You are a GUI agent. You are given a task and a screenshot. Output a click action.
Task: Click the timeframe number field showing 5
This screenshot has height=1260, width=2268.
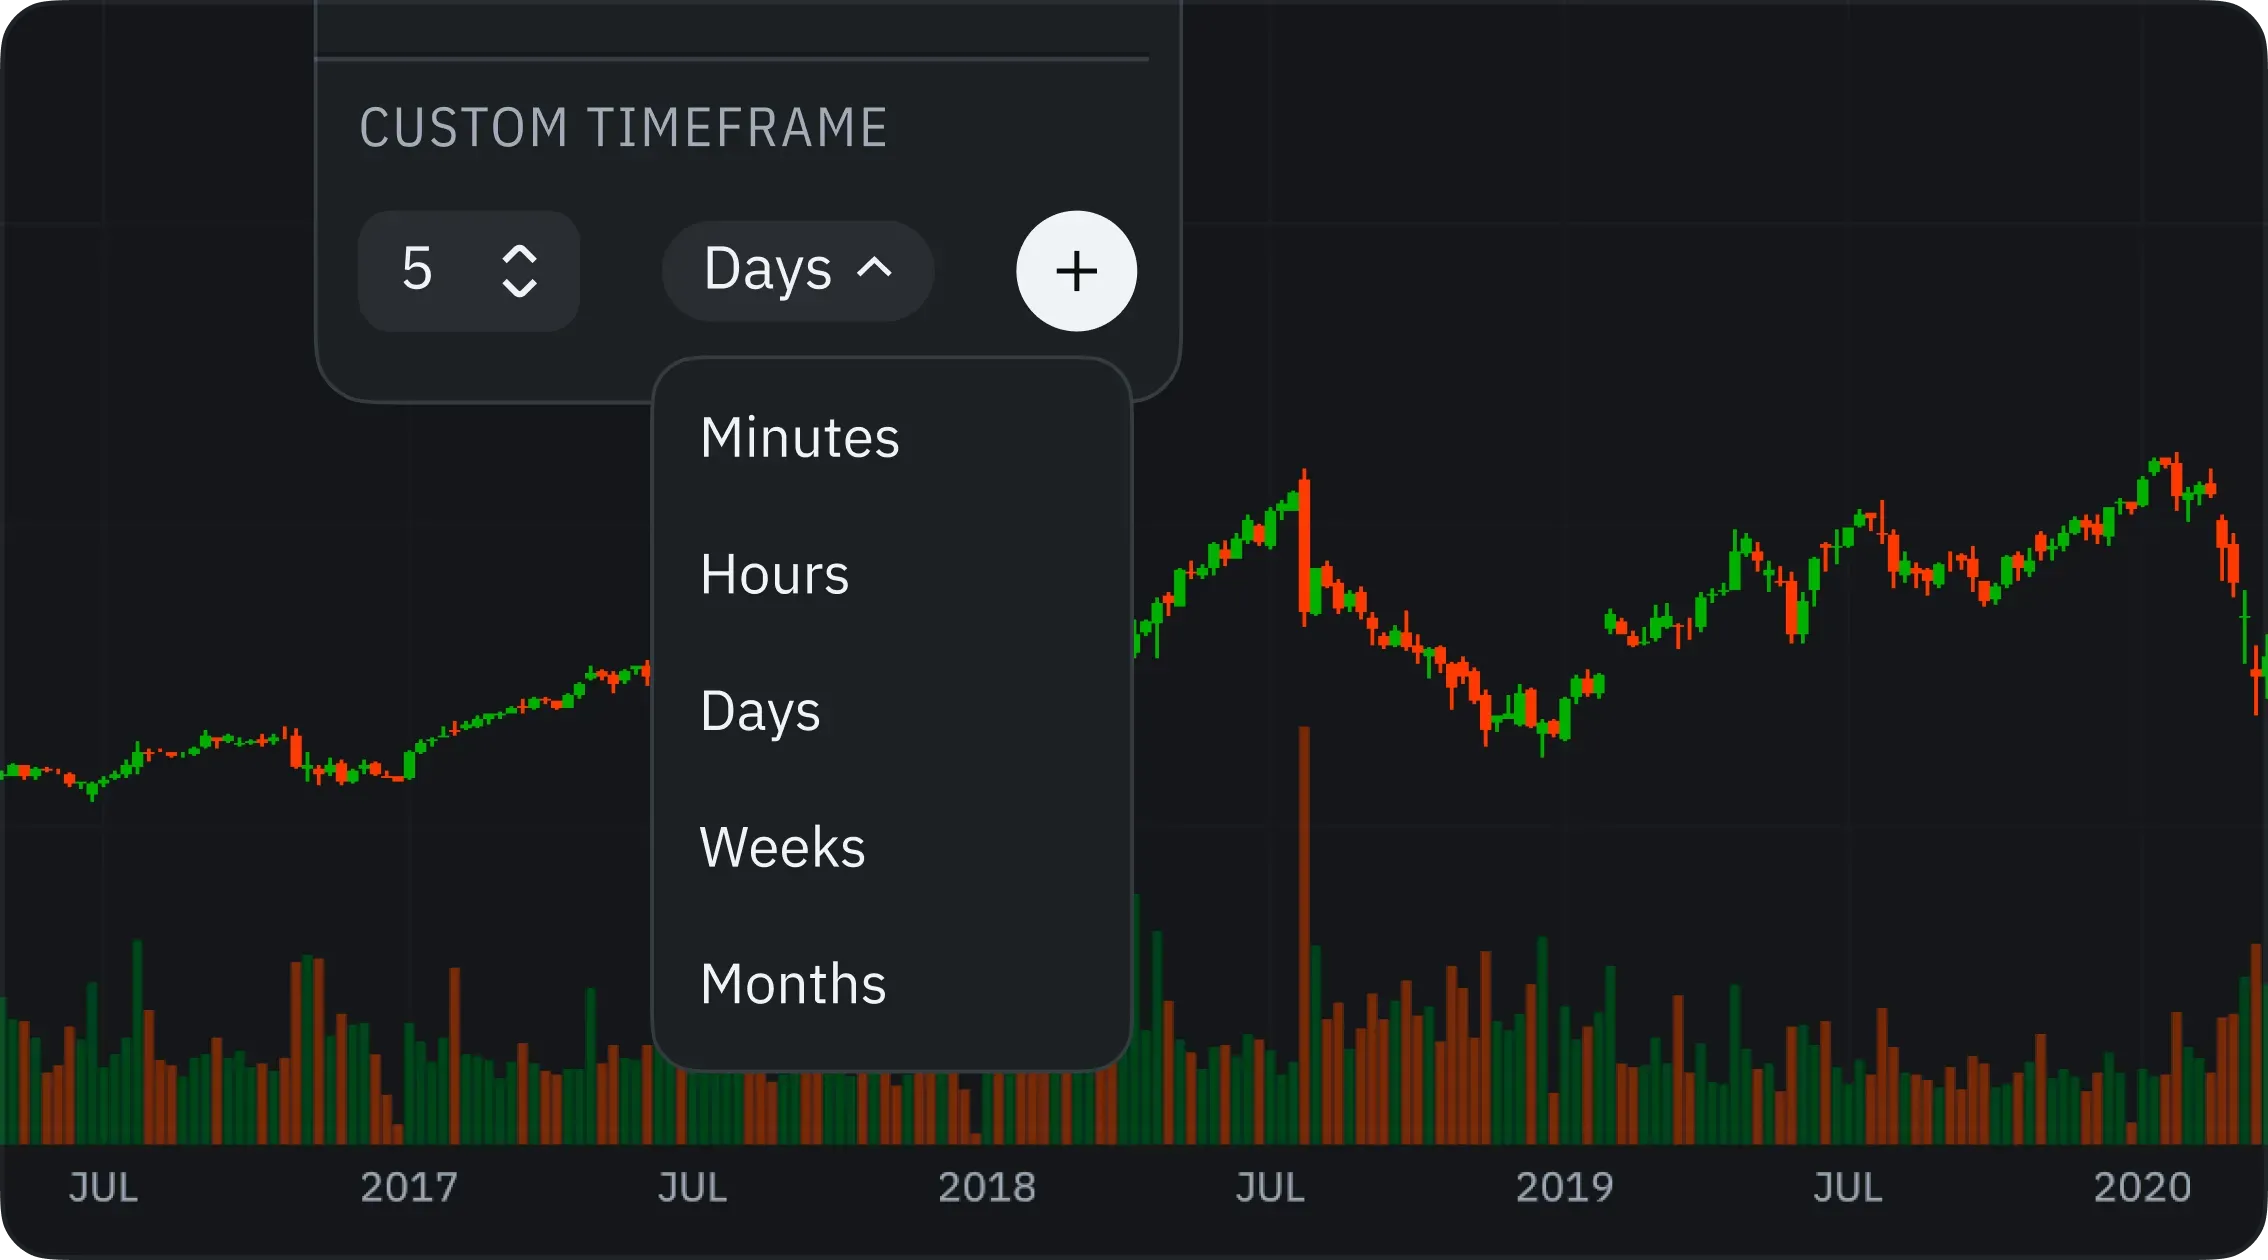point(418,270)
